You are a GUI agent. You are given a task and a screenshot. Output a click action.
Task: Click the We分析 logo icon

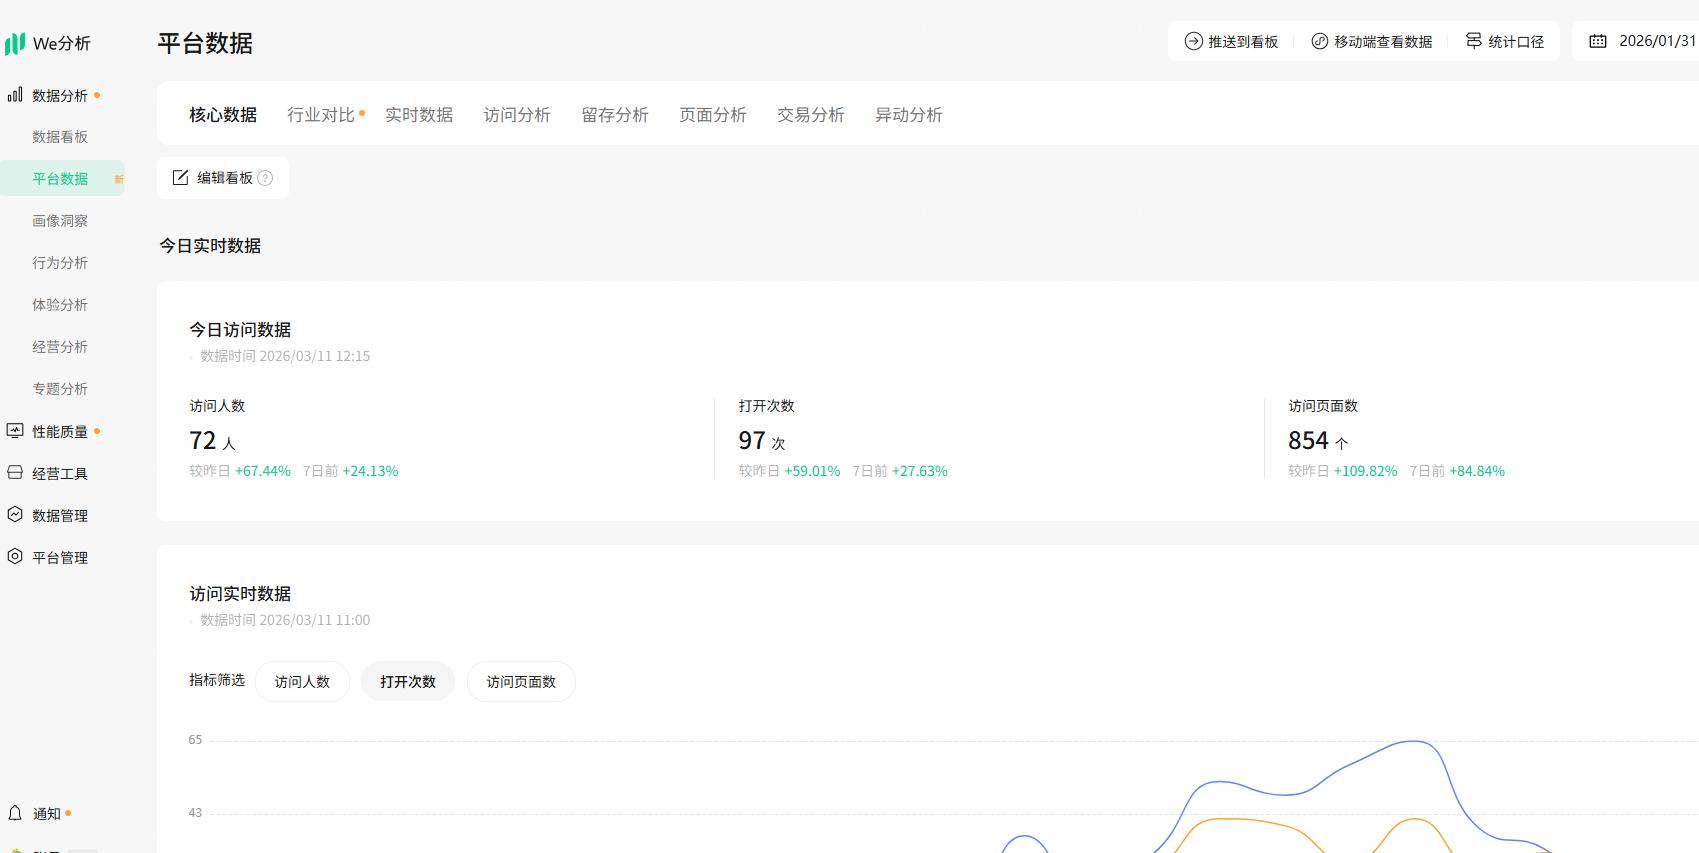pos(15,43)
